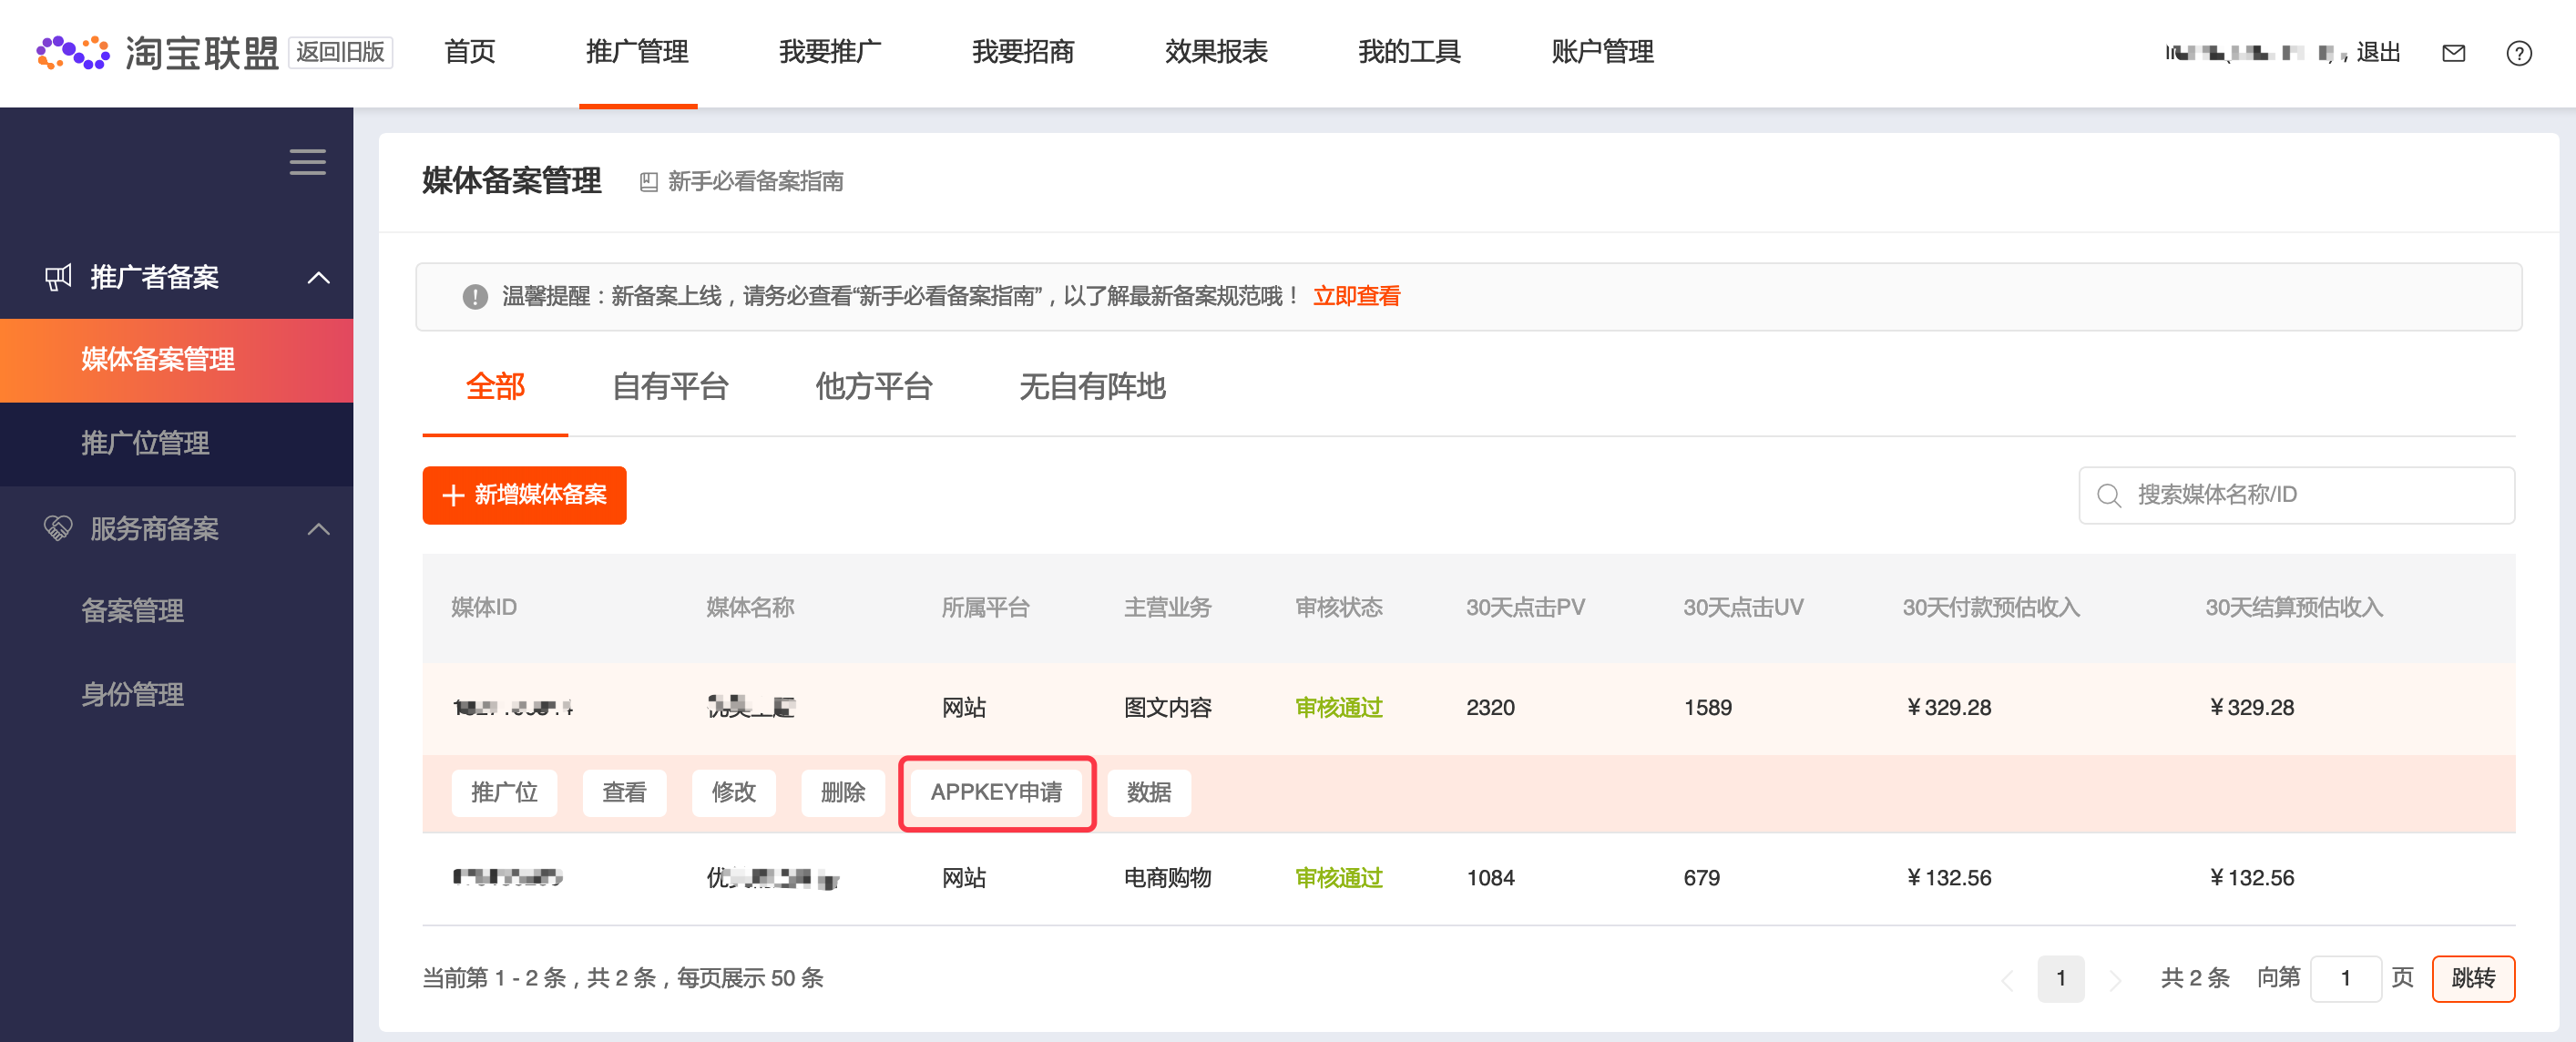The image size is (2576, 1042).
Task: Open 新手必看备案指南 link
Action: tap(755, 182)
